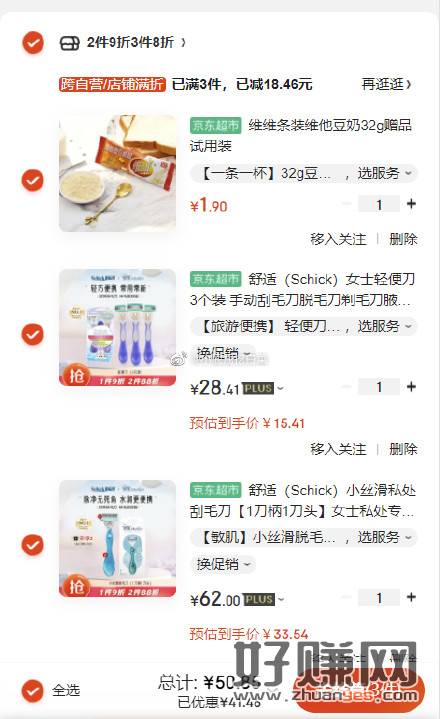Image resolution: width=440 pixels, height=719 pixels.
Task: Open the shop promotion icon beside 2件9折3件8折
Action: (x=70, y=43)
